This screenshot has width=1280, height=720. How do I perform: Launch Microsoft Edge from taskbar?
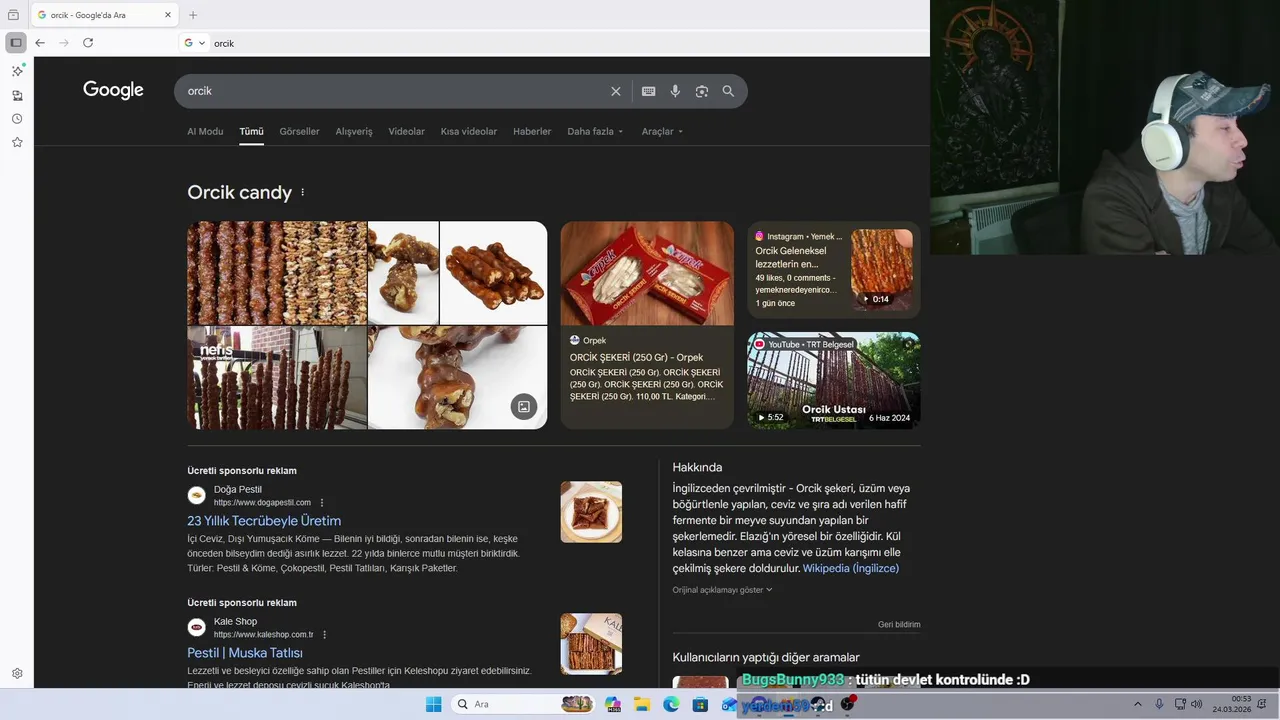click(x=671, y=704)
